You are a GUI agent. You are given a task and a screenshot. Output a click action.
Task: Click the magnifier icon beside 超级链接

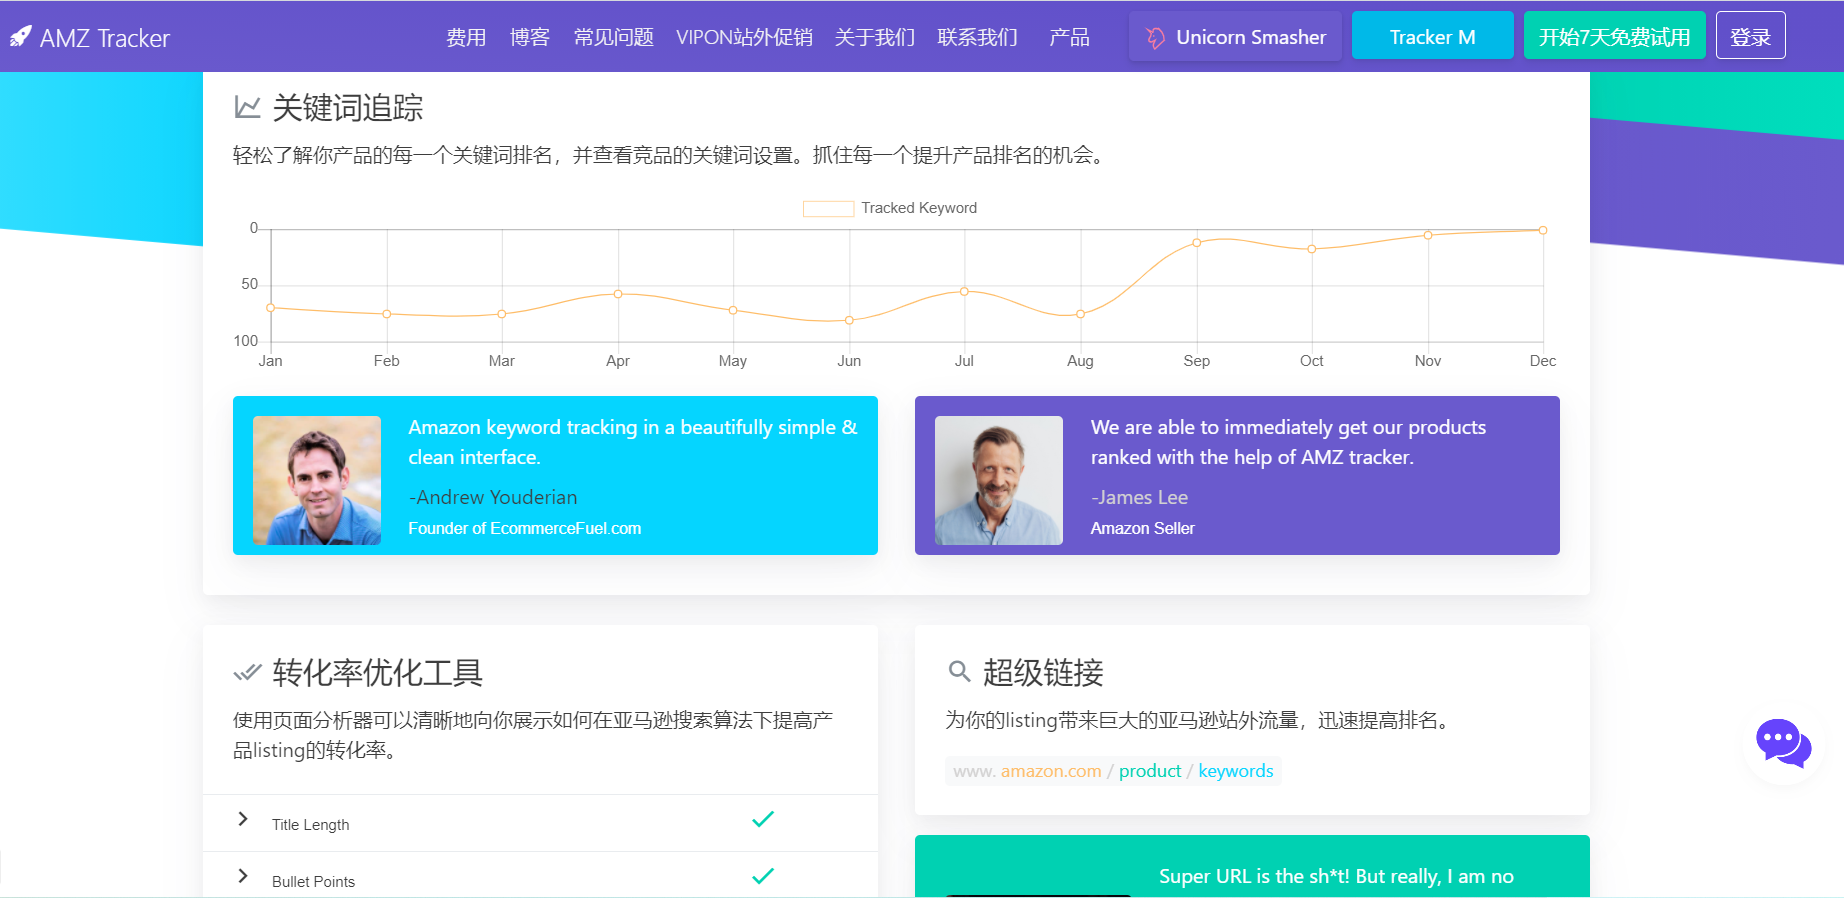click(959, 671)
